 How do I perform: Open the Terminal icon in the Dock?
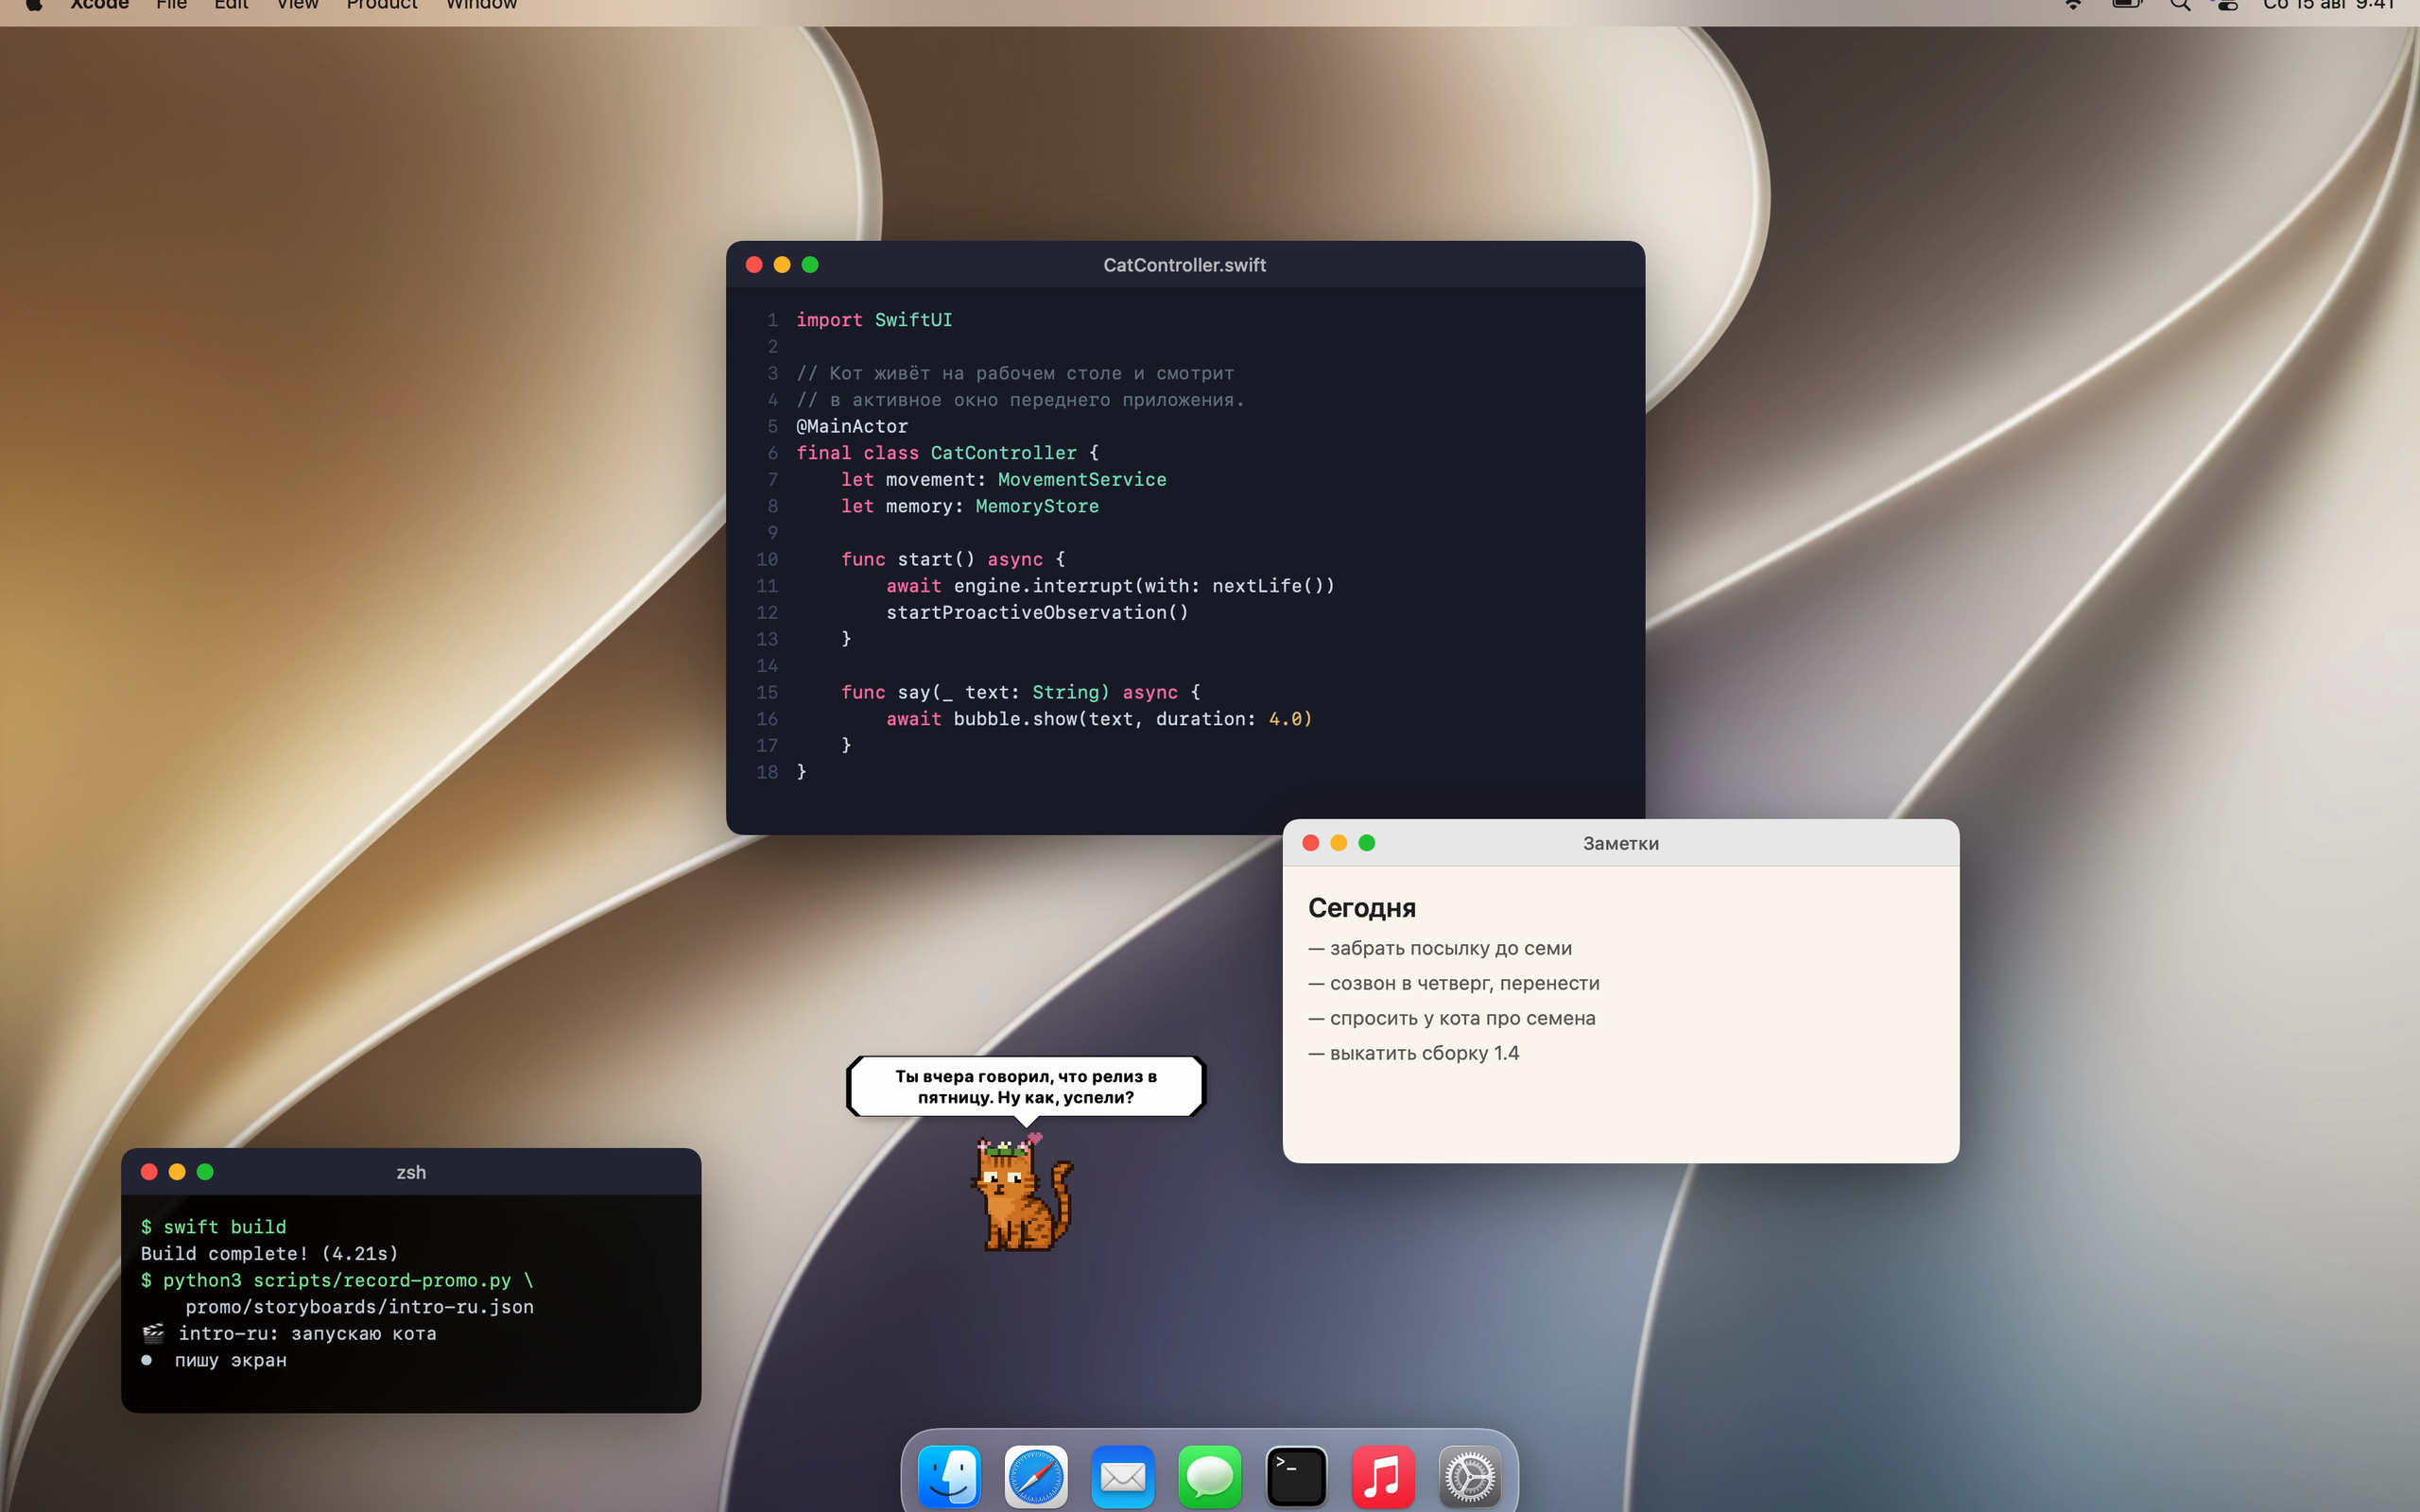[1296, 1475]
